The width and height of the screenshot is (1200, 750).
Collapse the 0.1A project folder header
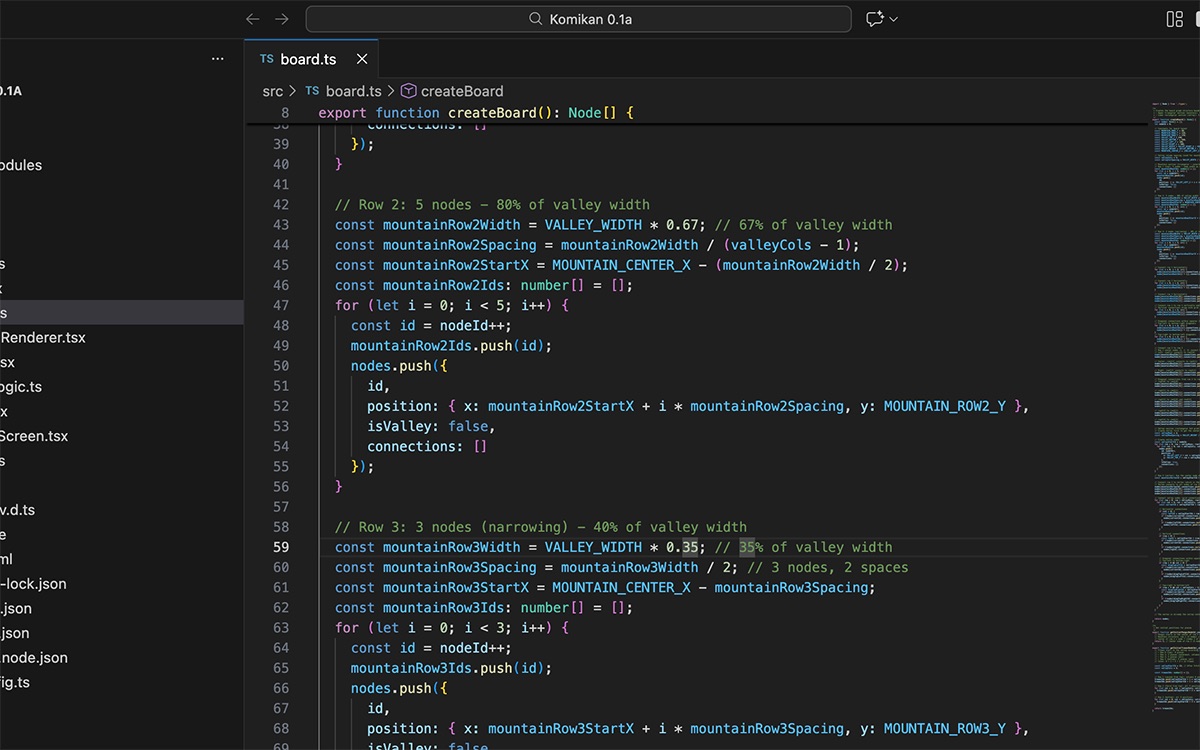coord(10,91)
